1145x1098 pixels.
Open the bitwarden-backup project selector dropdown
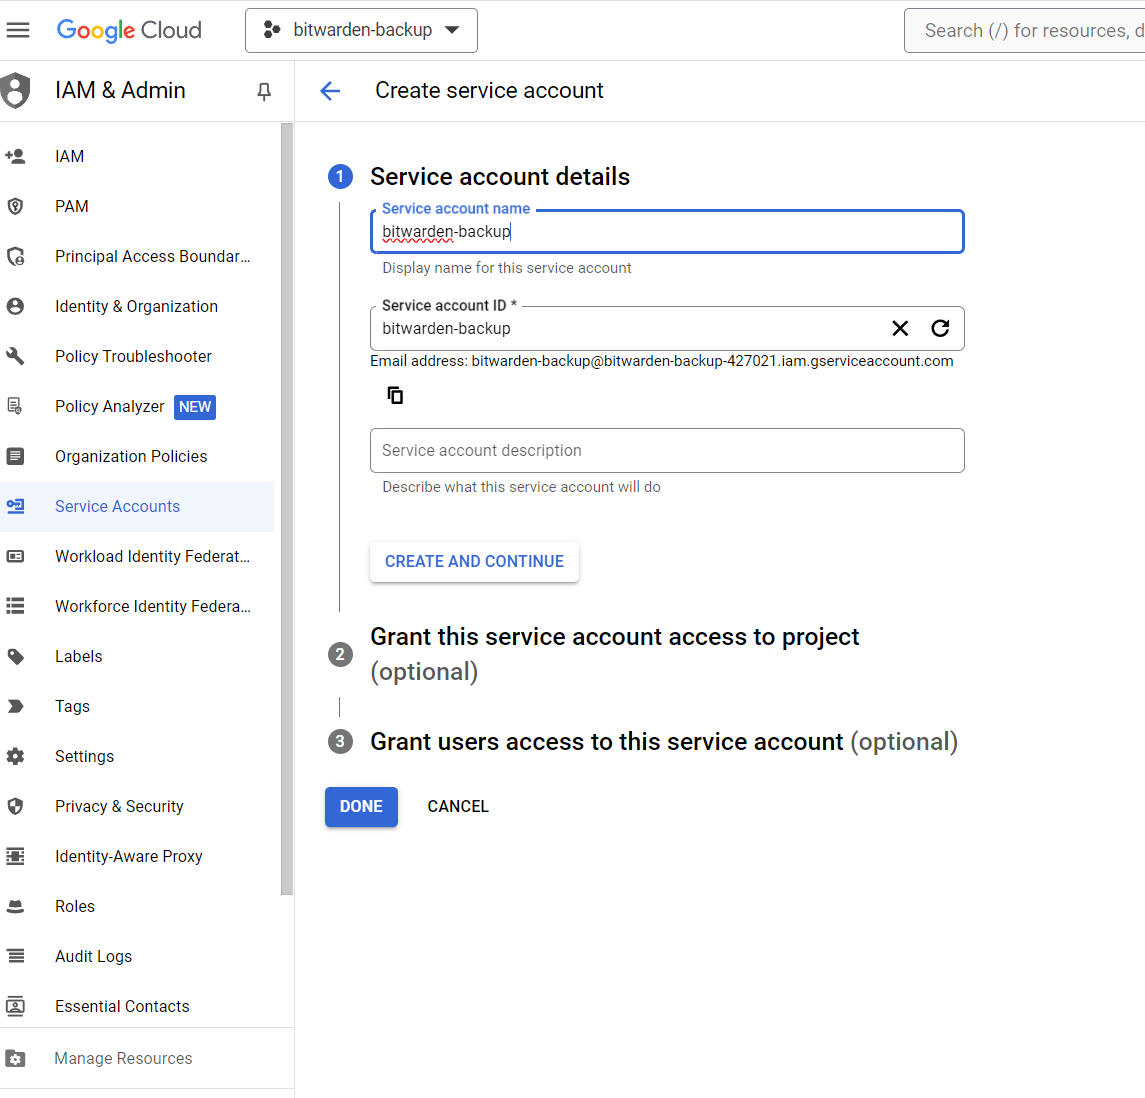361,30
